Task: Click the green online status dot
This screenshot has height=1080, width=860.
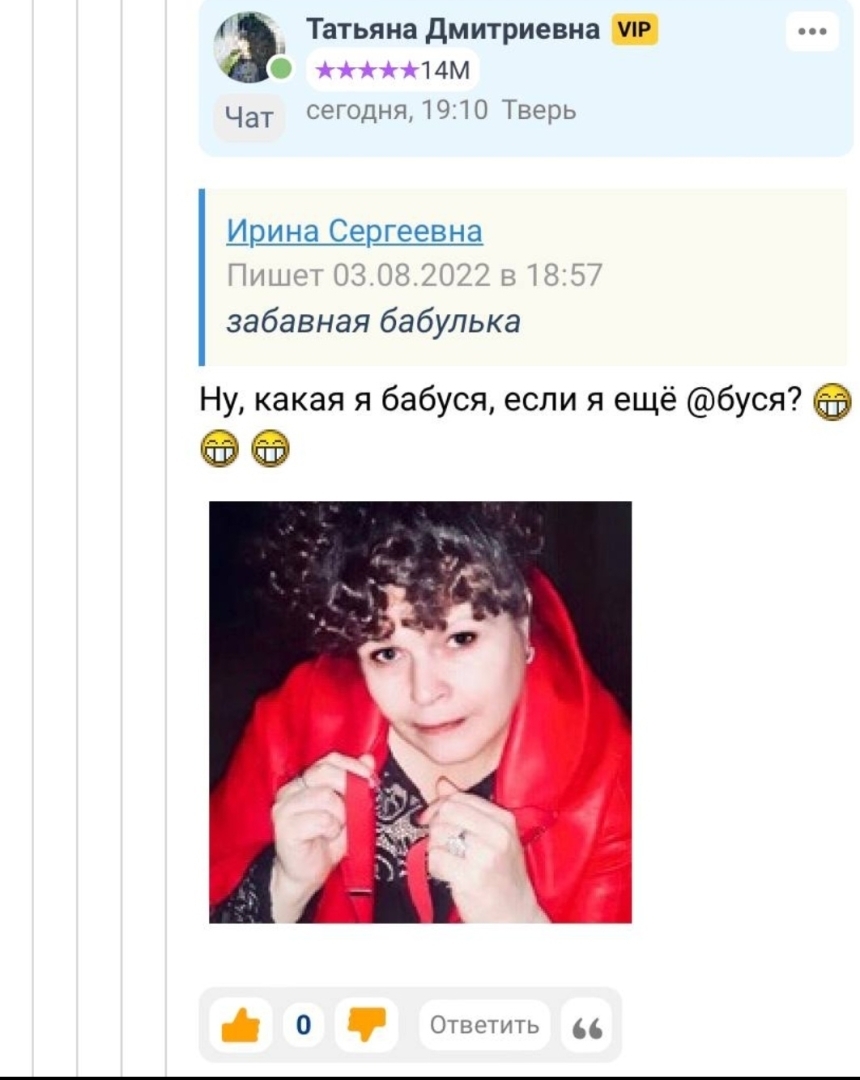Action: tap(280, 69)
